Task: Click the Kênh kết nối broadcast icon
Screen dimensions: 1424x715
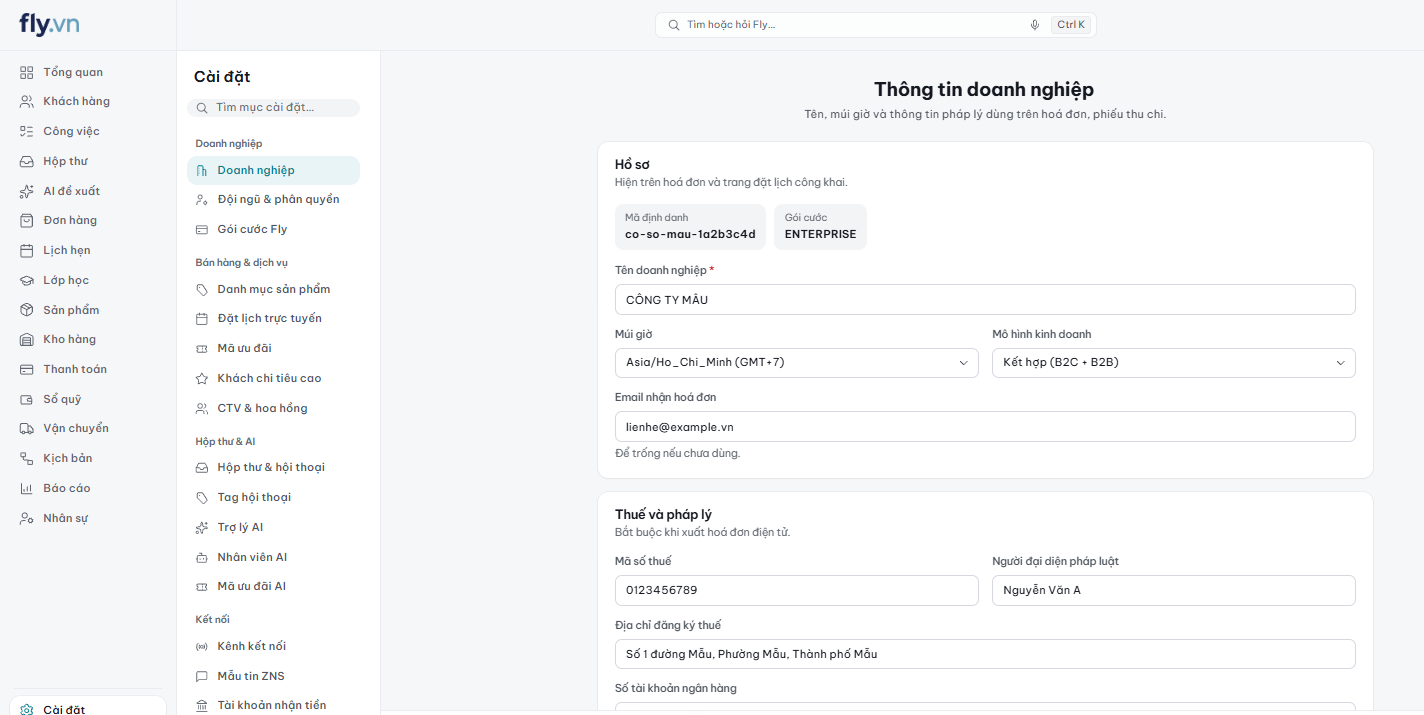Action: [x=202, y=646]
